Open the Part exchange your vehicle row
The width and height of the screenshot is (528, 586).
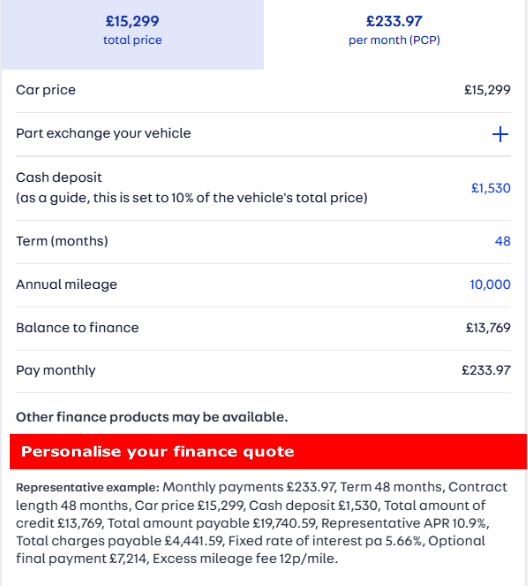click(263, 134)
